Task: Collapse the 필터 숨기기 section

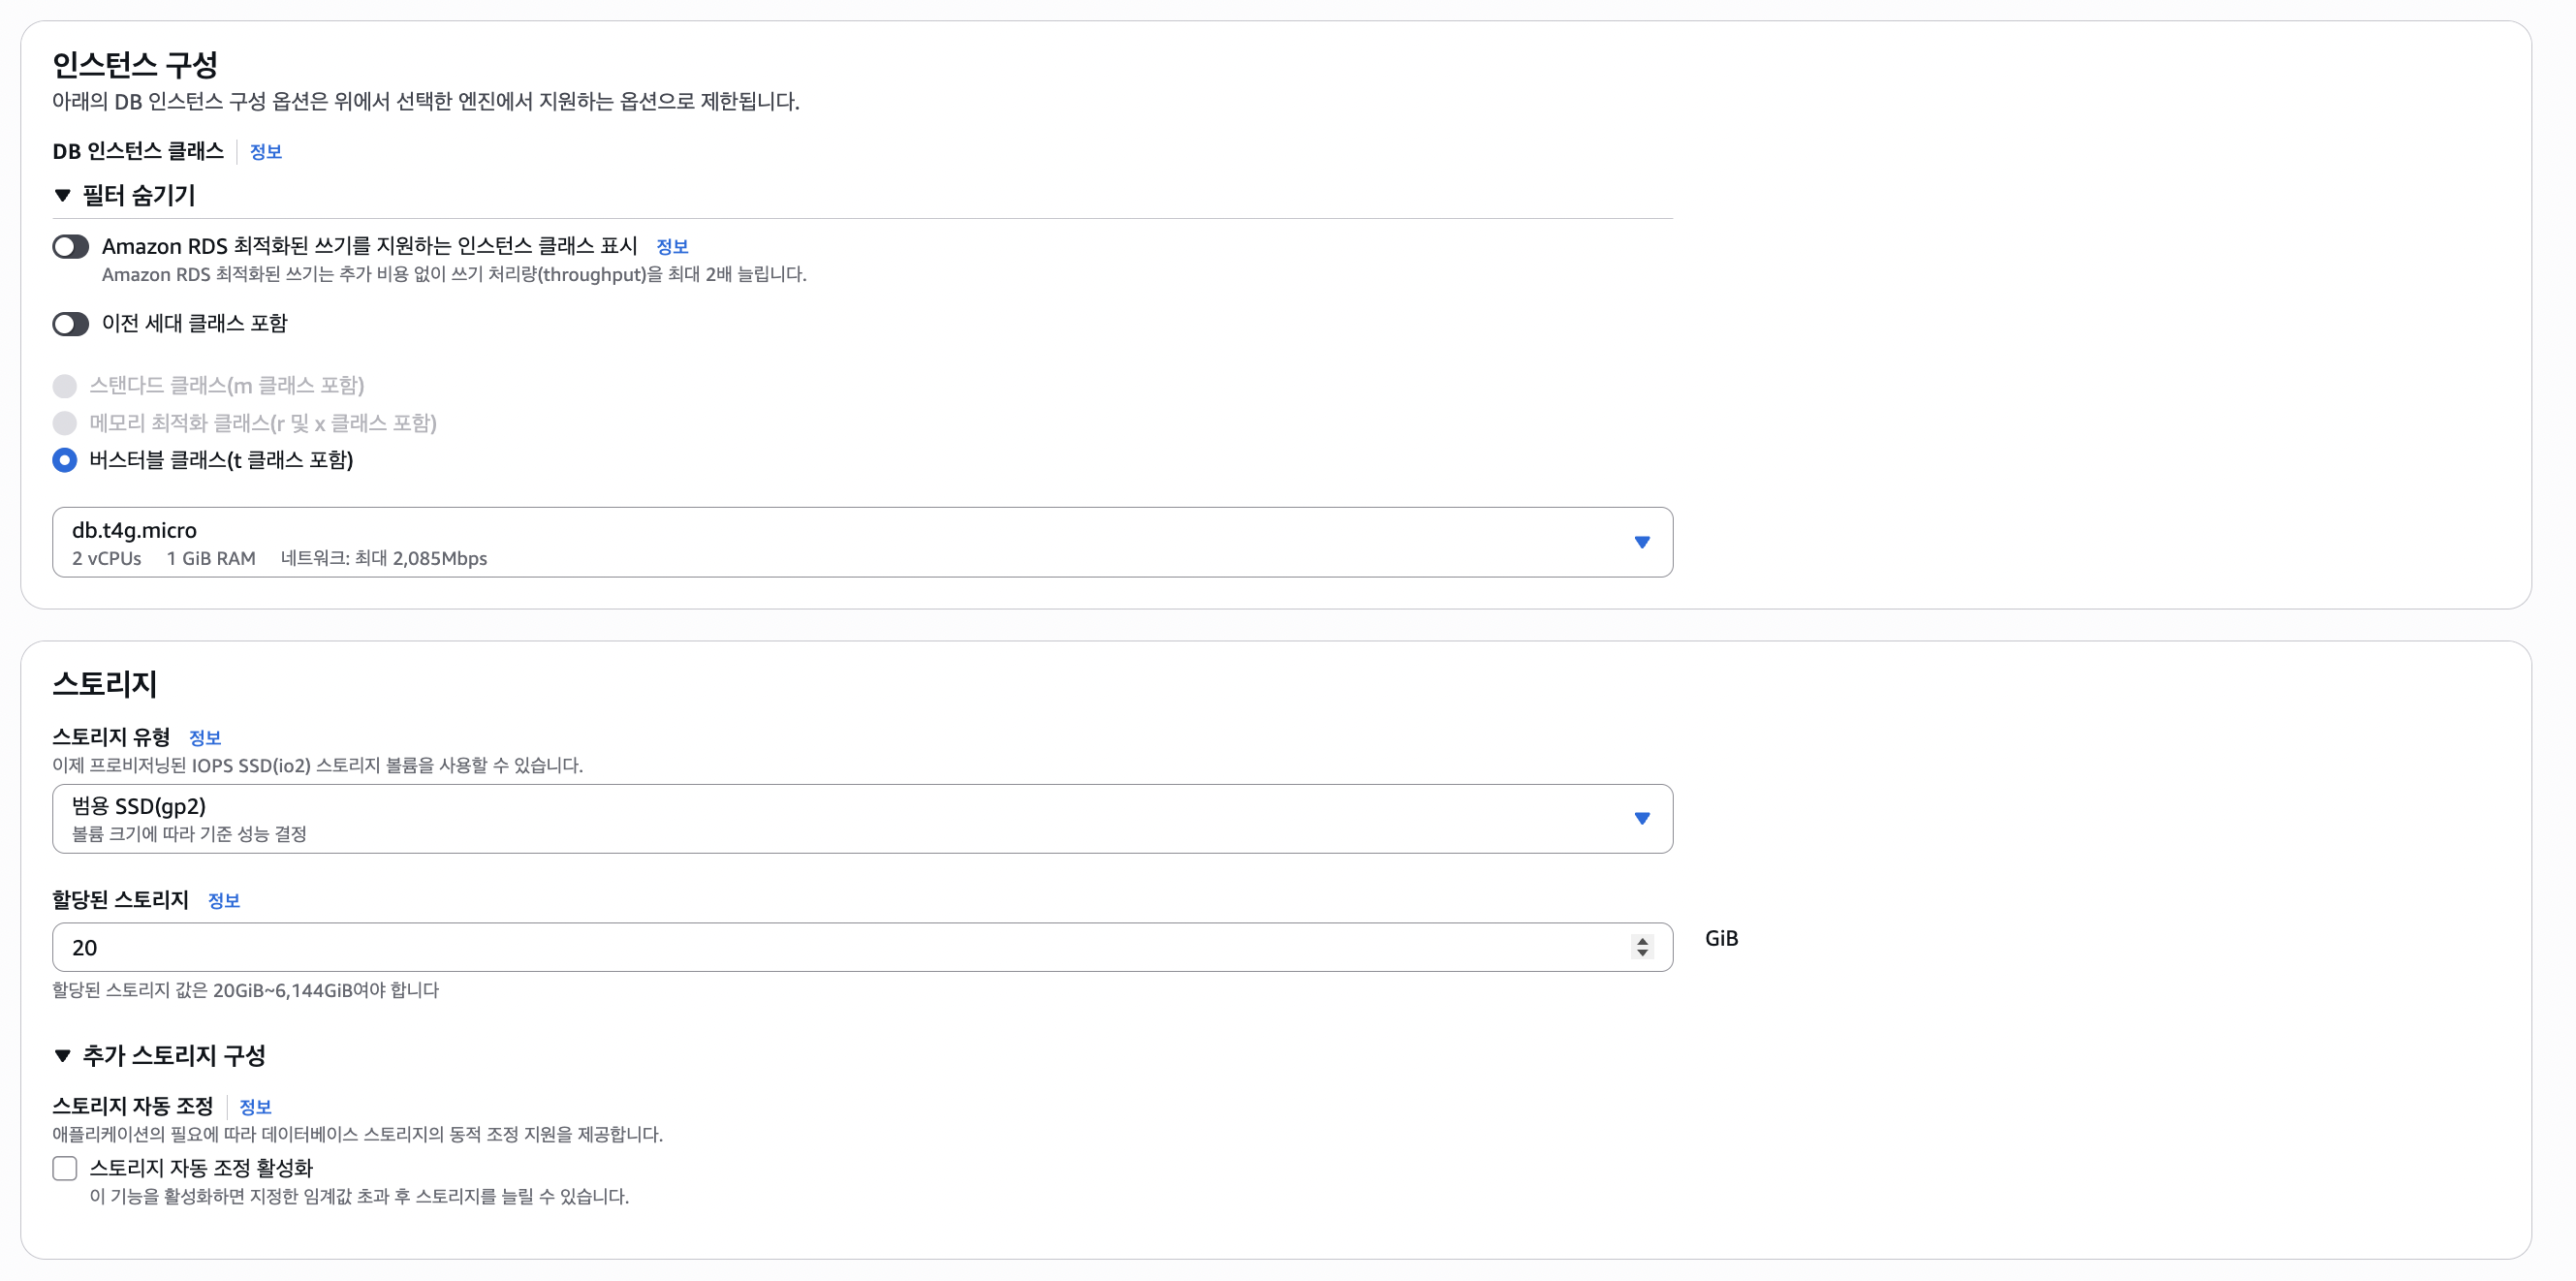Action: coord(124,195)
